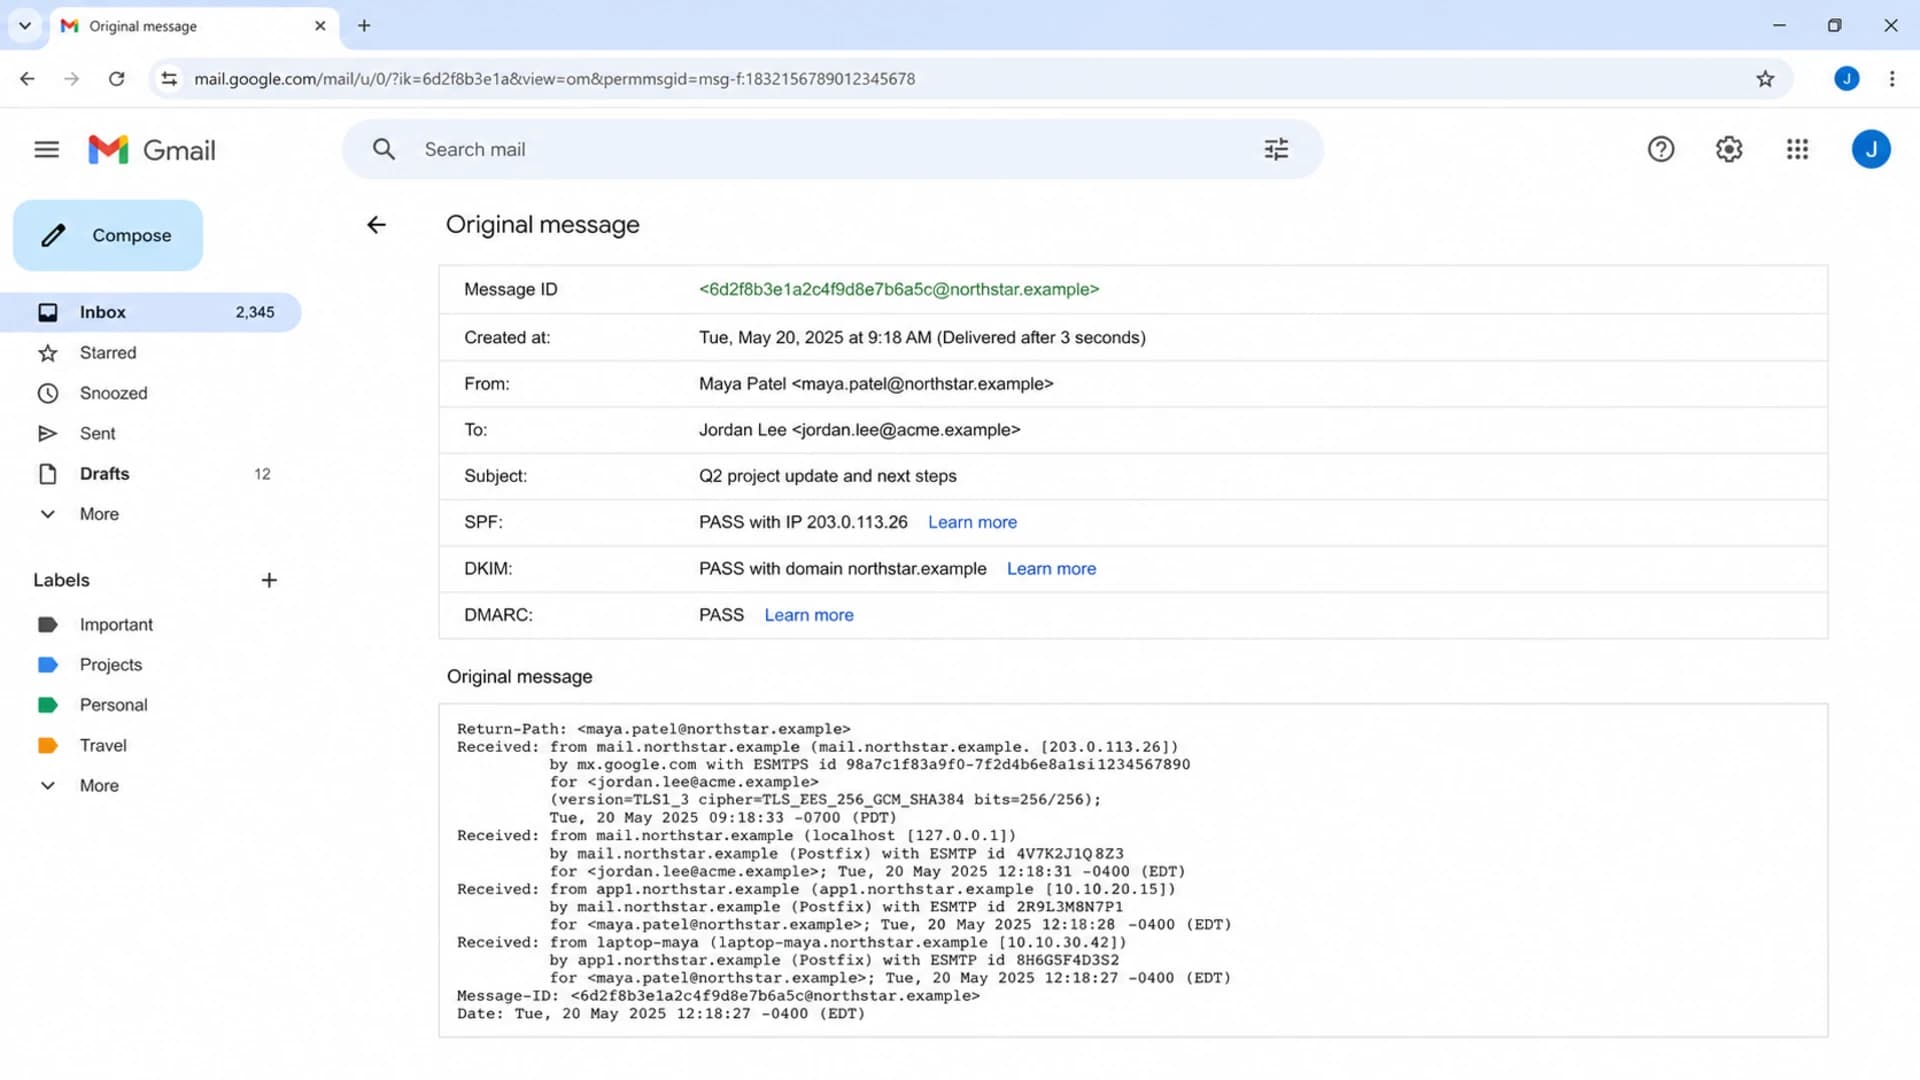
Task: Expand More under the mail folders
Action: click(151, 514)
